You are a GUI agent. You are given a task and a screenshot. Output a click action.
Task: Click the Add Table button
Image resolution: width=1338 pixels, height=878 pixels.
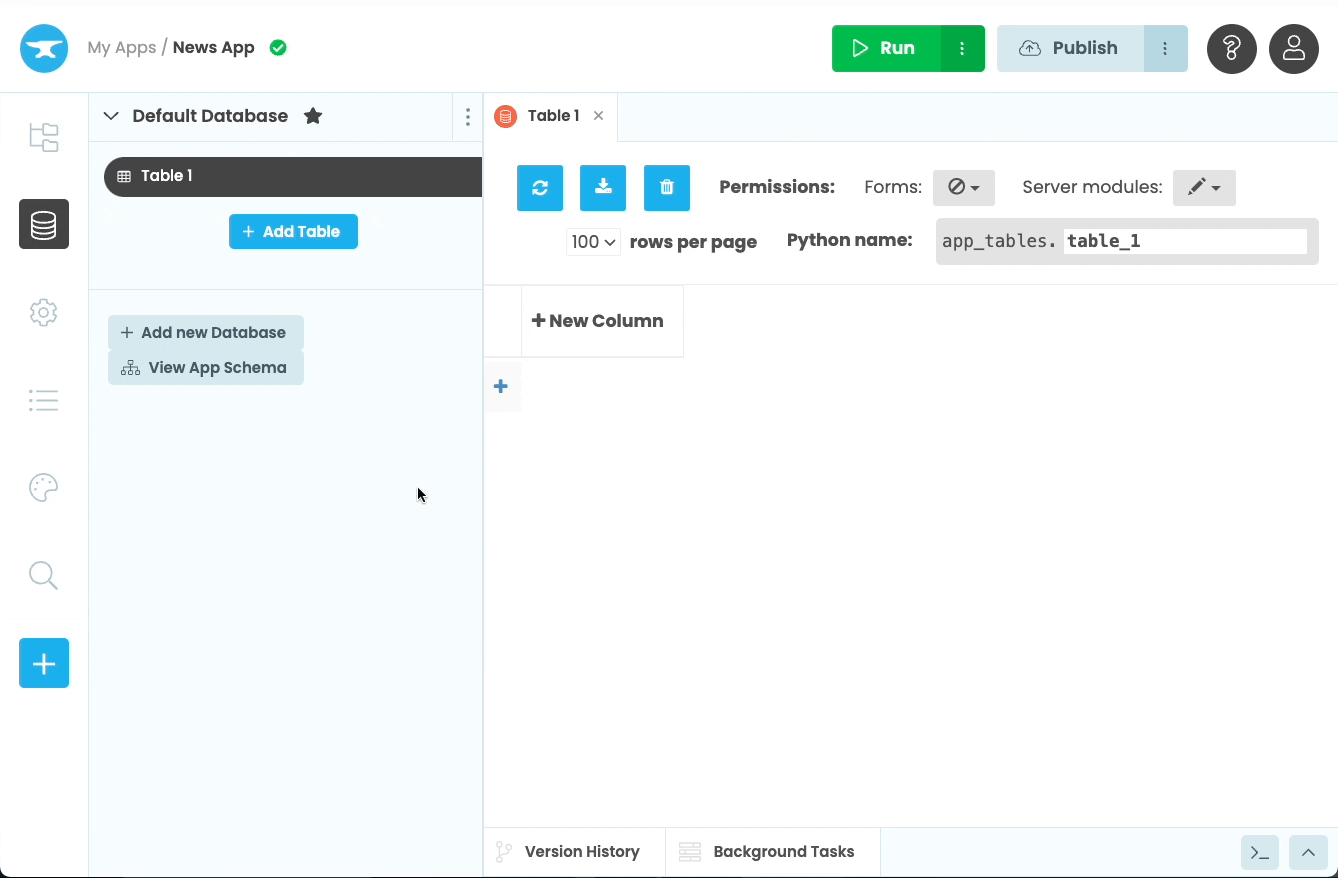click(x=293, y=231)
